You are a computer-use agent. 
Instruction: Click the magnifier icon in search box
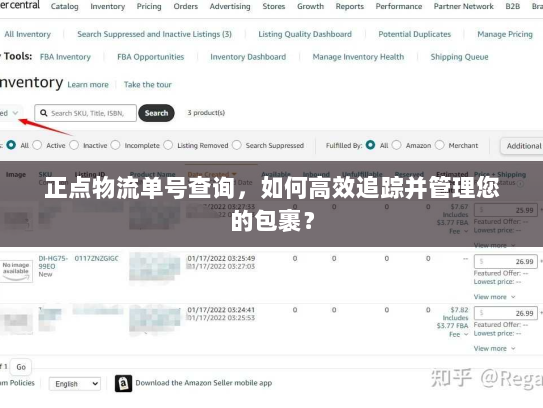44,113
